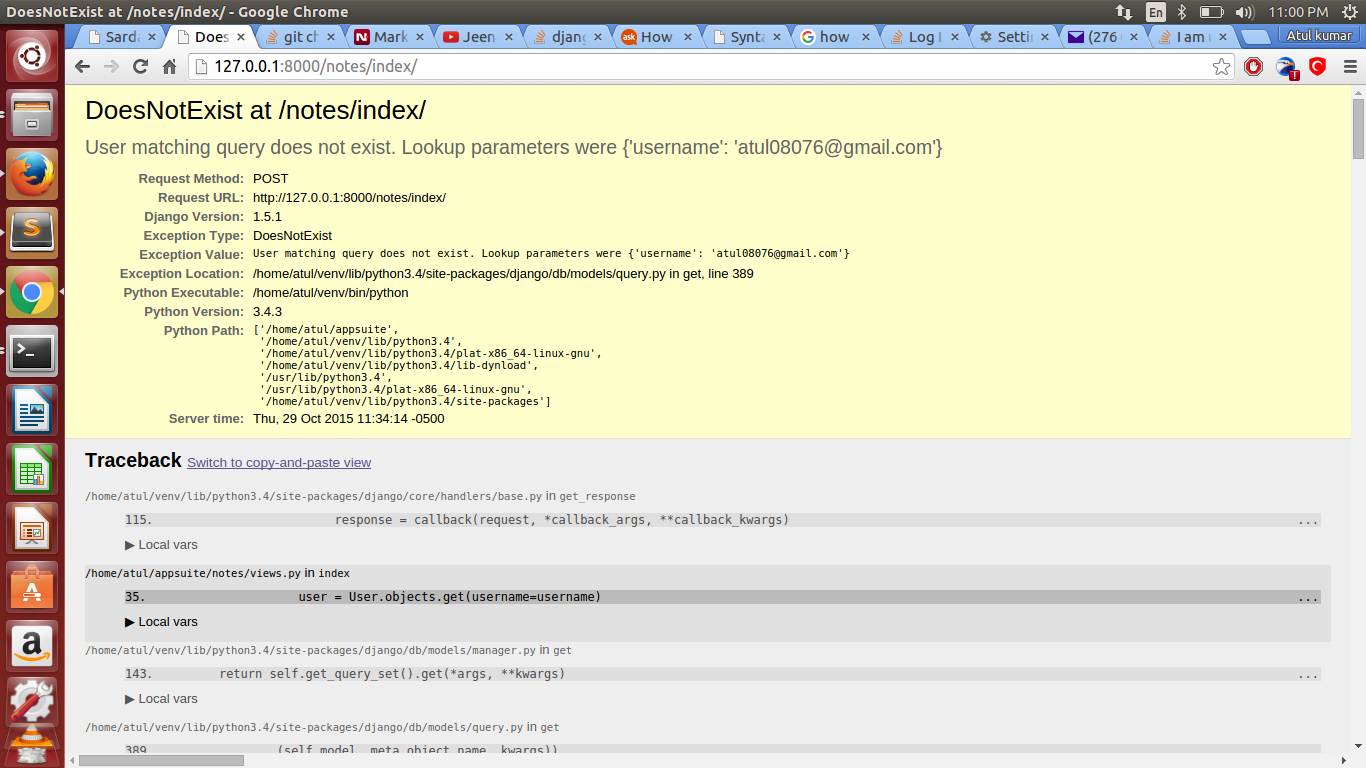Viewport: 1366px width, 768px height.
Task: Click 'Switch to copy-and-paste view' link
Action: [278, 463]
